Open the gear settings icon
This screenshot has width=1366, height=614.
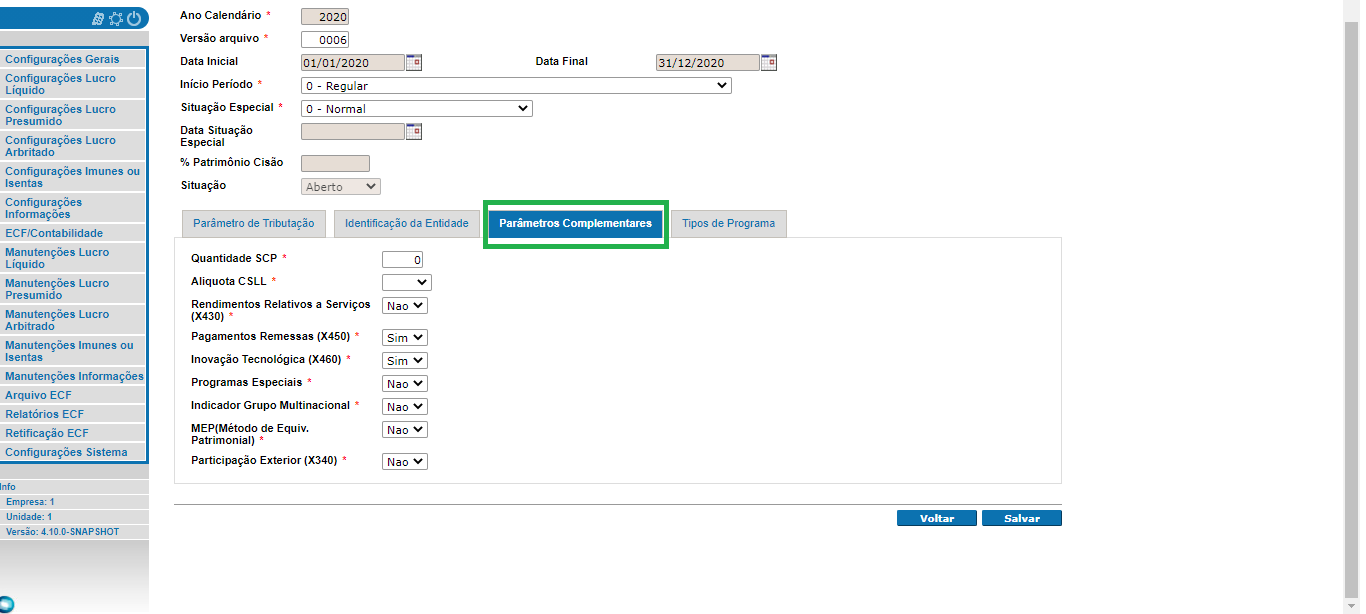(116, 18)
